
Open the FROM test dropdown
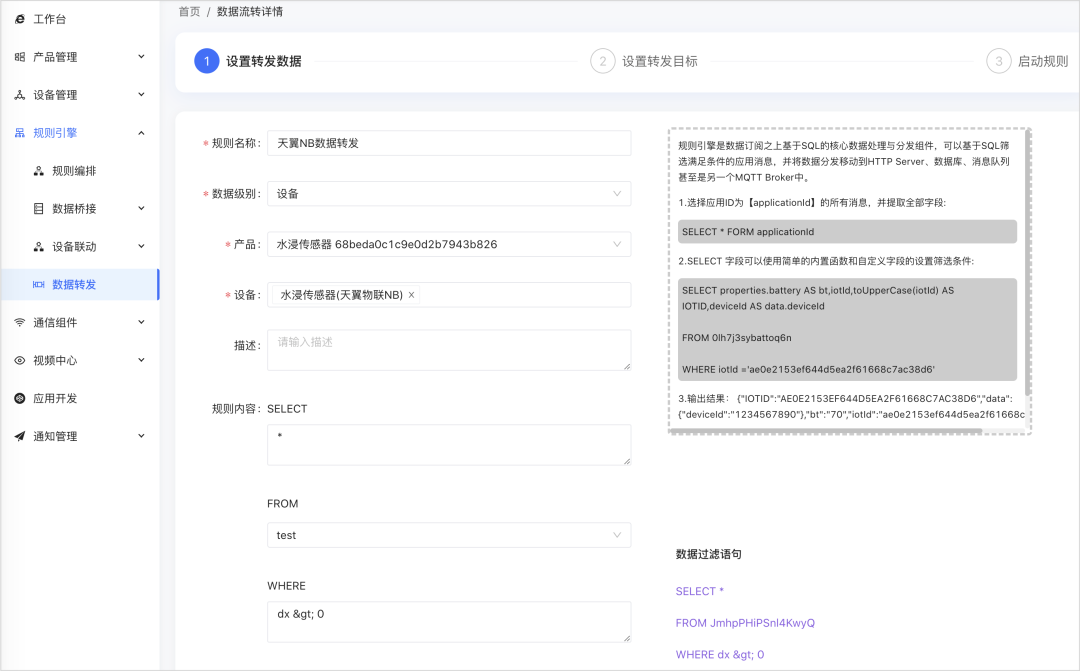click(449, 535)
